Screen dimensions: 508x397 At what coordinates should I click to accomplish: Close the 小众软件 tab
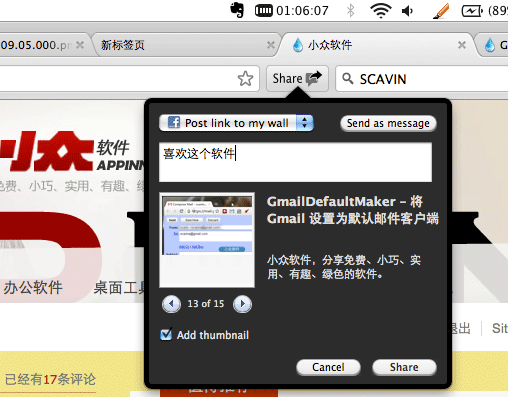[462, 45]
